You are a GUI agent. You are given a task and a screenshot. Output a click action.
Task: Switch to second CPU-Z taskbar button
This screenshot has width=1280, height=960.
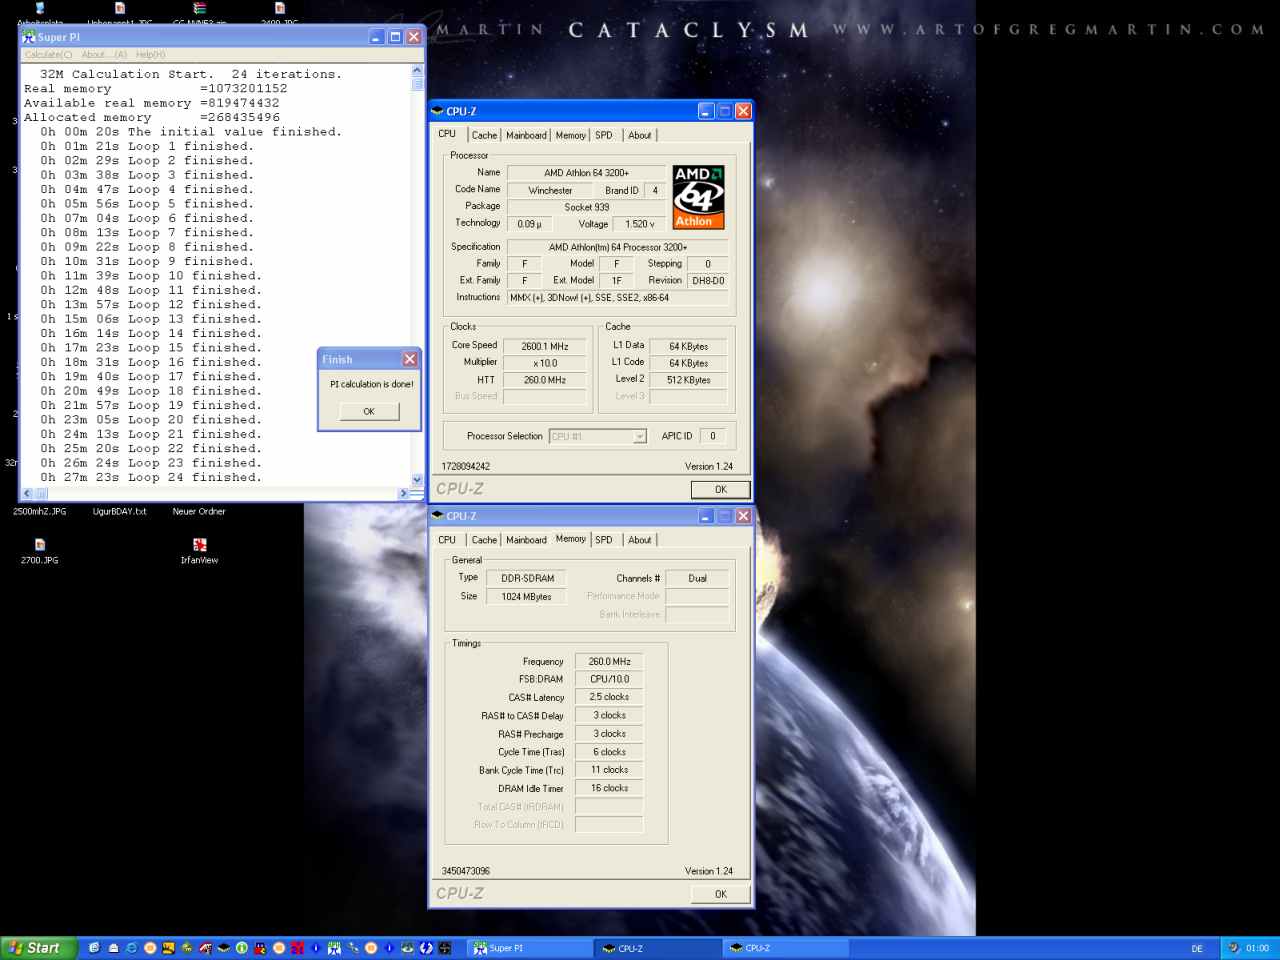click(786, 948)
